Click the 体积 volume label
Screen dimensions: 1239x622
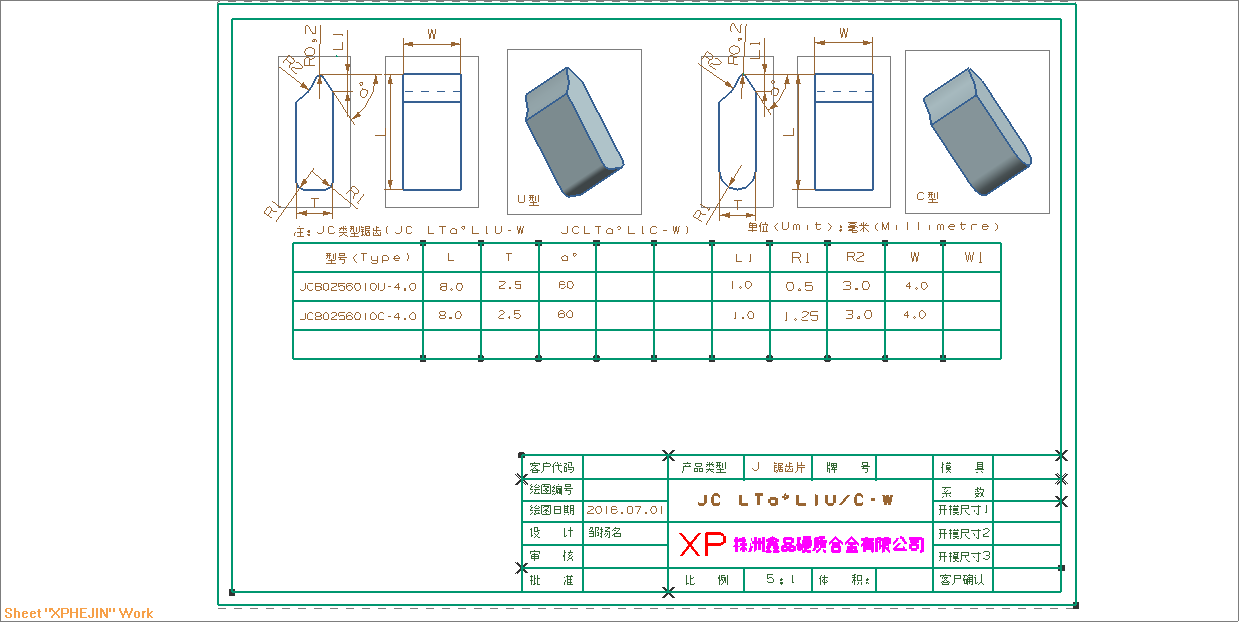[x=845, y=580]
